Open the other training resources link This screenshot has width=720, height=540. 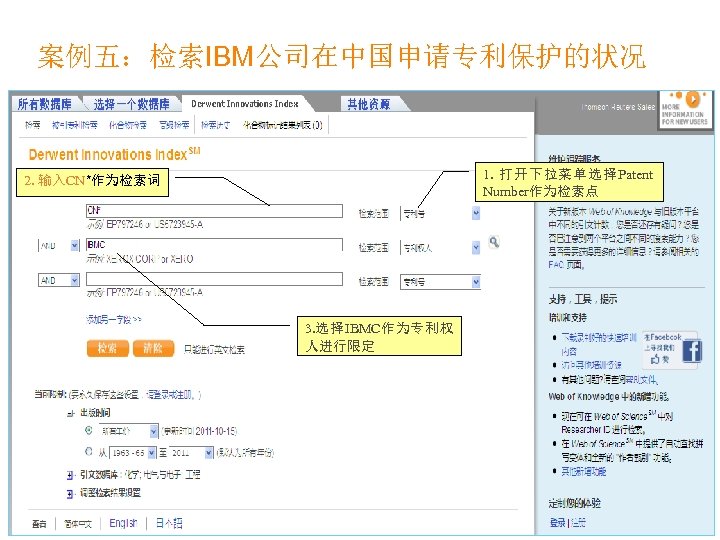591,365
